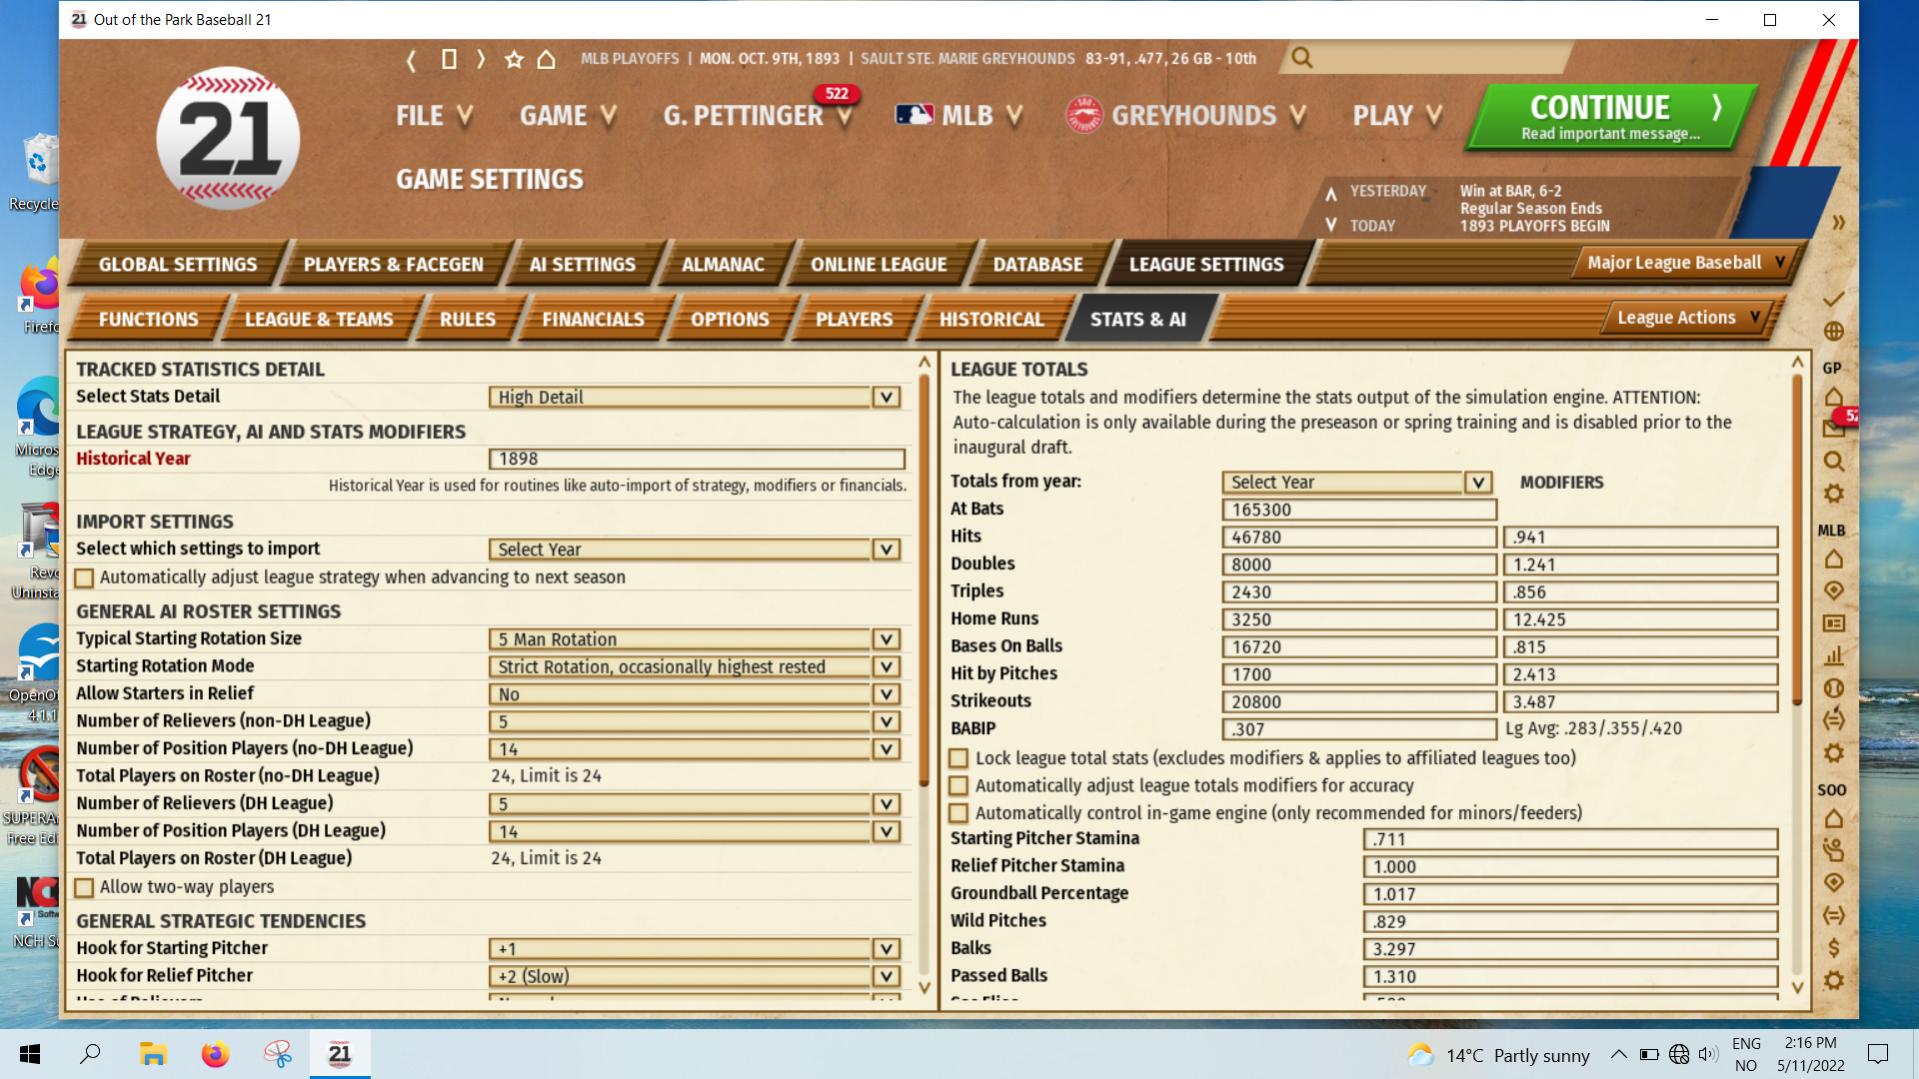Check Lock league total stats option
Viewport: 1919px width, 1079px height.
(x=958, y=759)
